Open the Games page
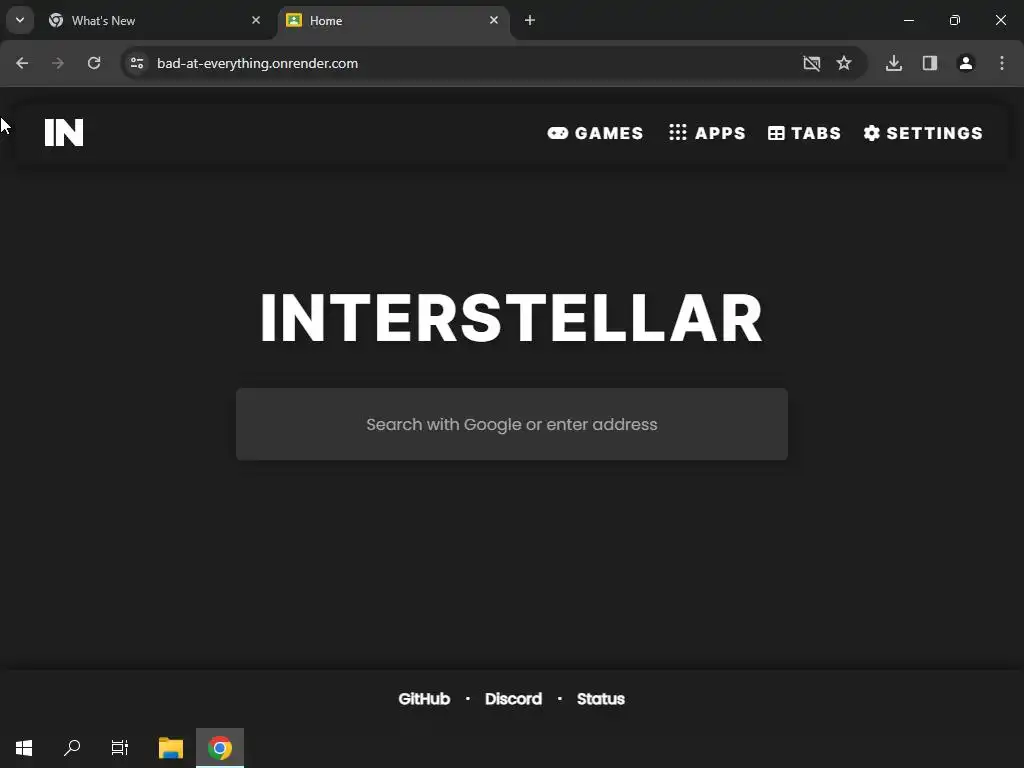The image size is (1024, 768). [596, 133]
